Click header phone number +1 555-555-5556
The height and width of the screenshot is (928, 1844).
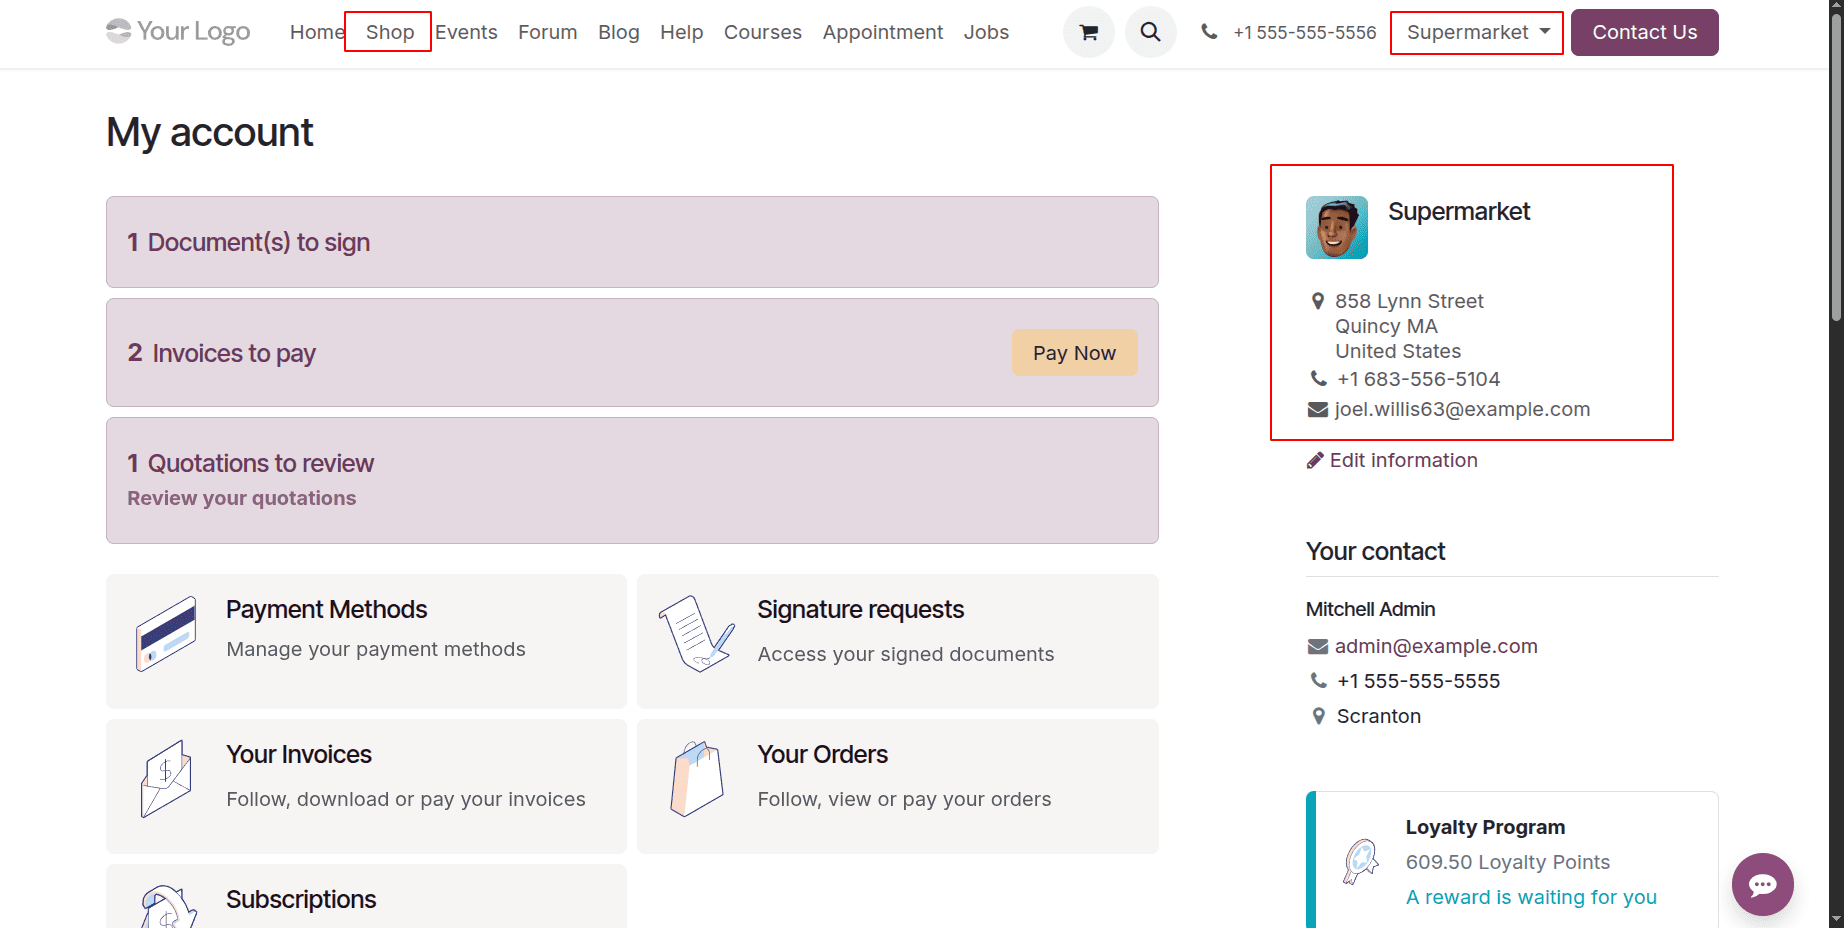(1305, 32)
